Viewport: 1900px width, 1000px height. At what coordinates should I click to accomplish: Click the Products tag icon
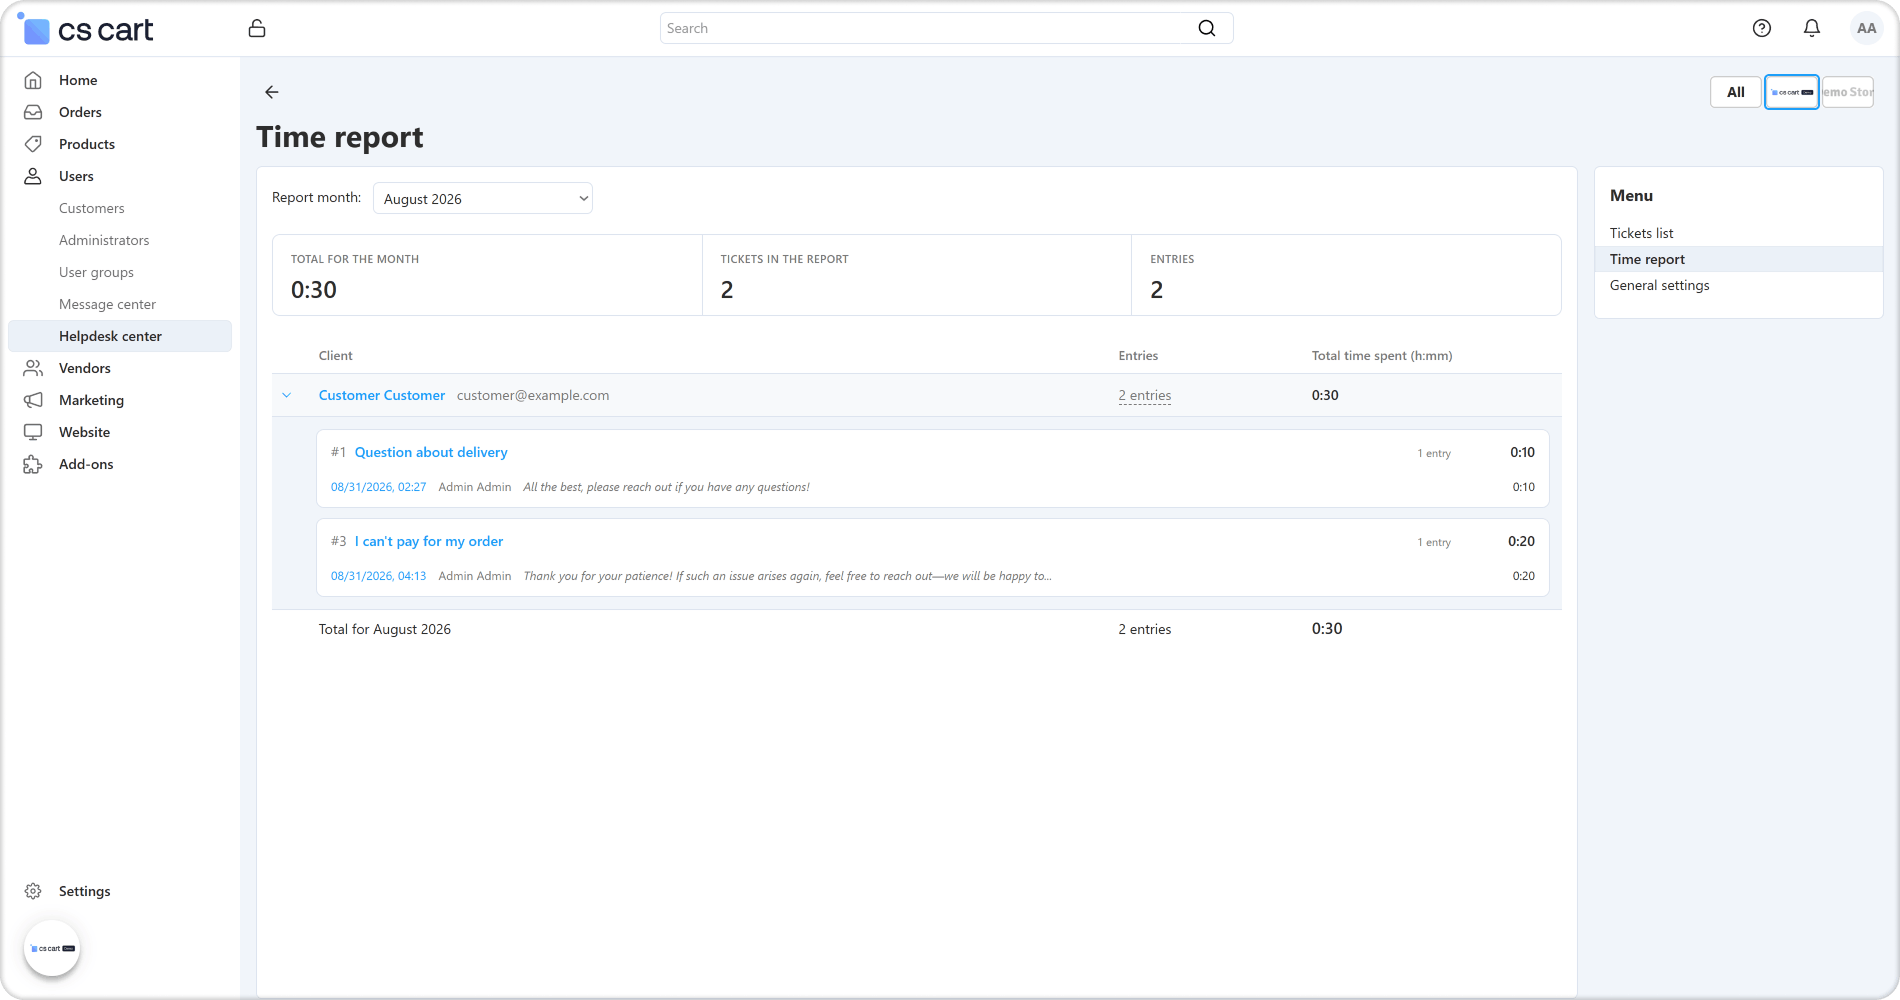click(x=33, y=144)
